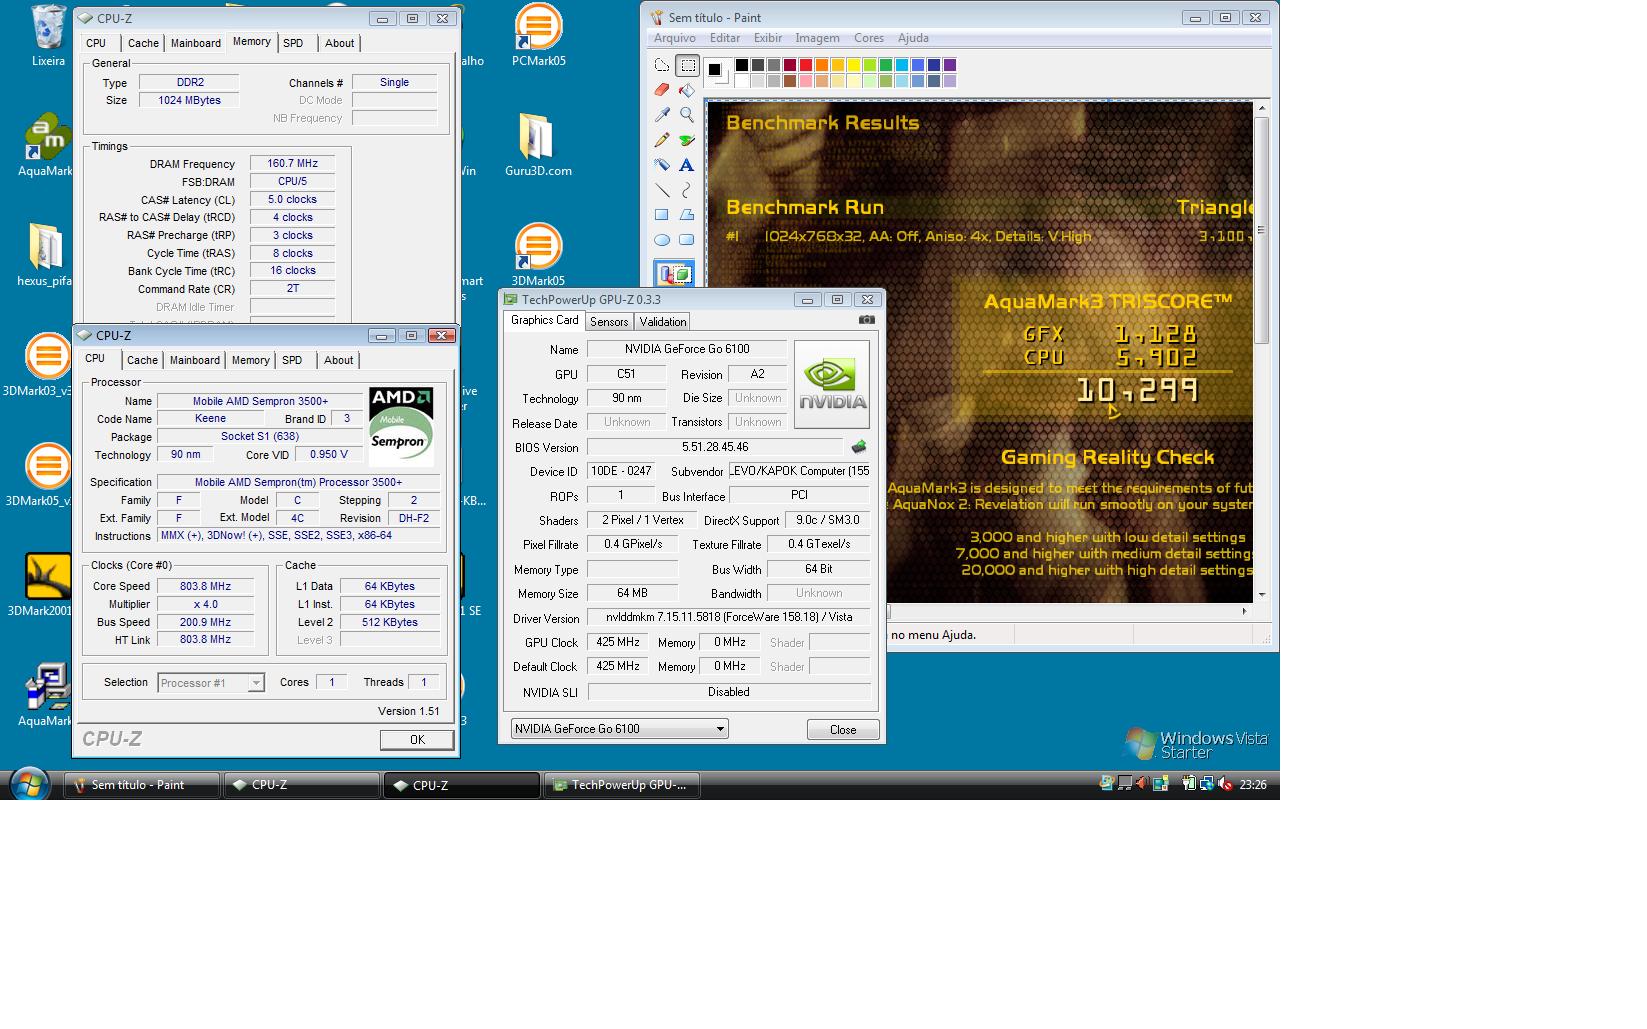
Task: Pick the orange color swatch in Paint palette
Action: tap(821, 65)
